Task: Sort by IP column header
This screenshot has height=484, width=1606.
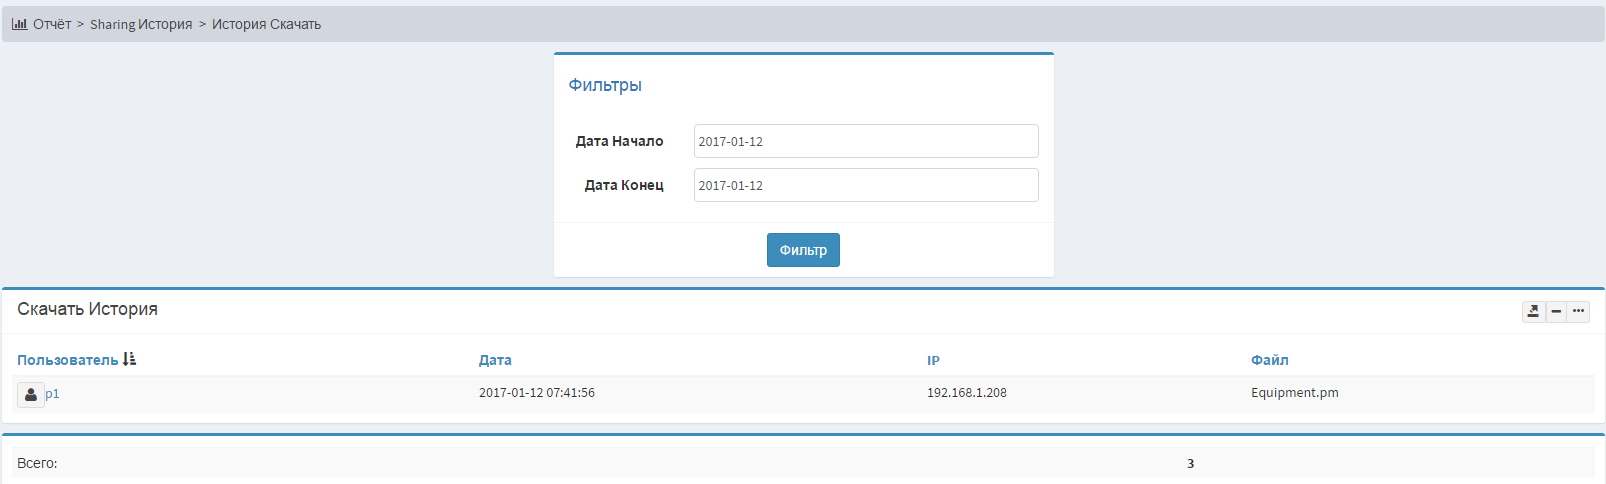Action: (x=933, y=360)
